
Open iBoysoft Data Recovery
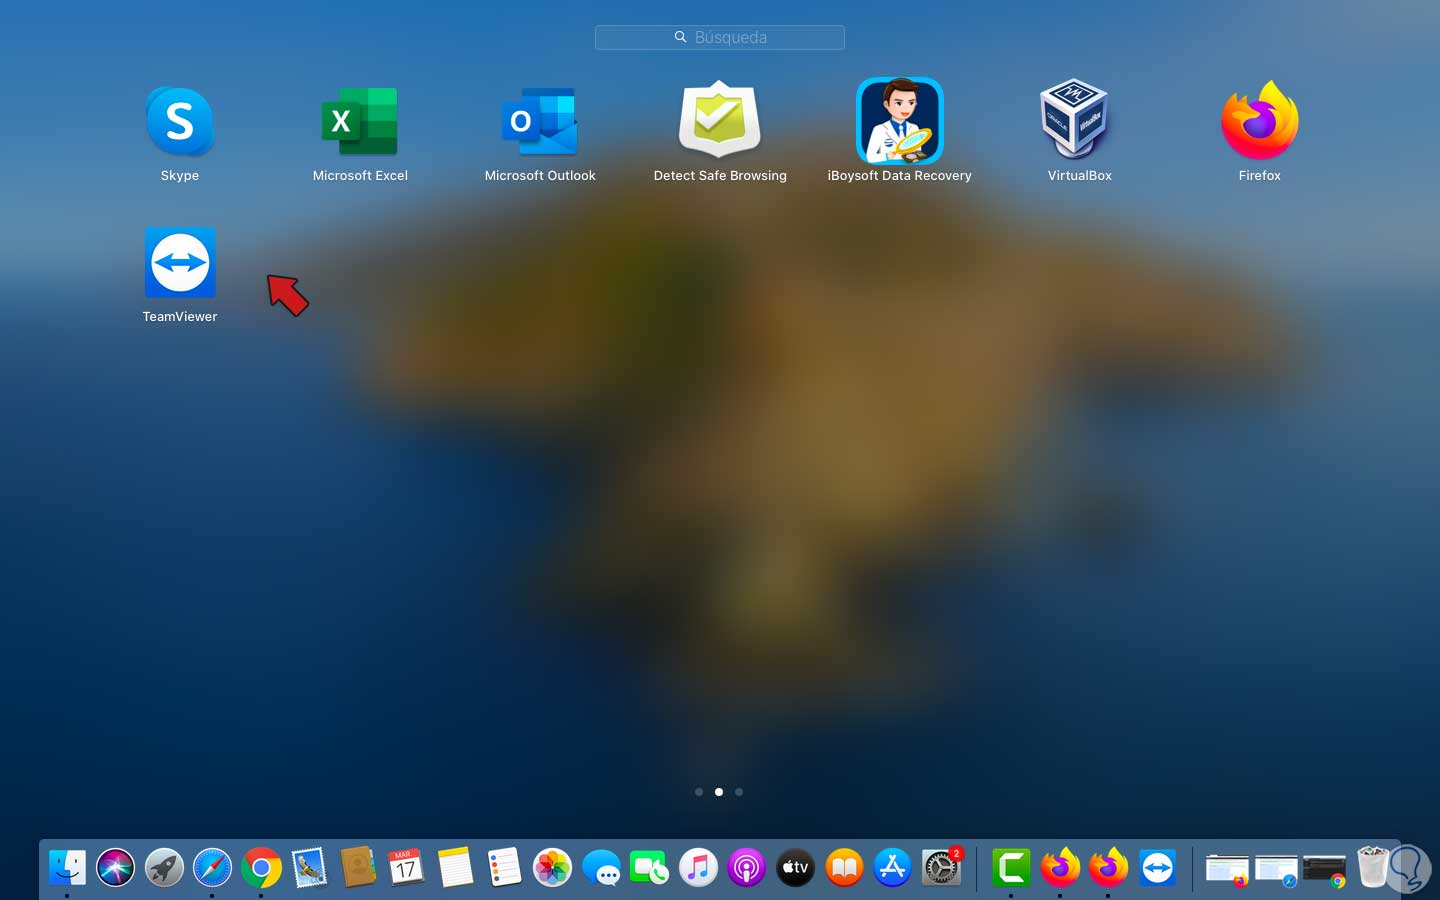(x=900, y=120)
